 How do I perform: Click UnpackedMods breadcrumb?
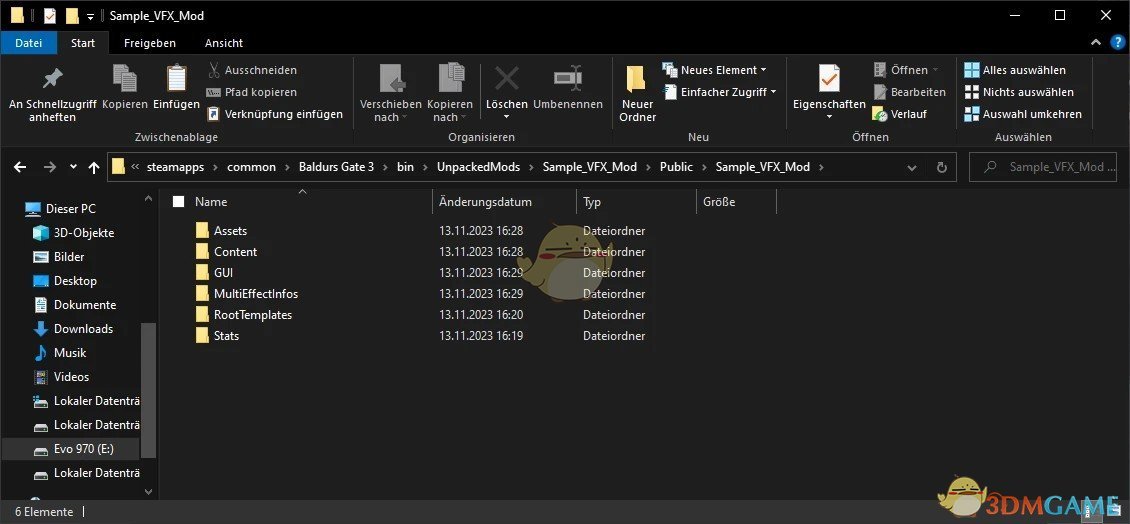coord(479,167)
